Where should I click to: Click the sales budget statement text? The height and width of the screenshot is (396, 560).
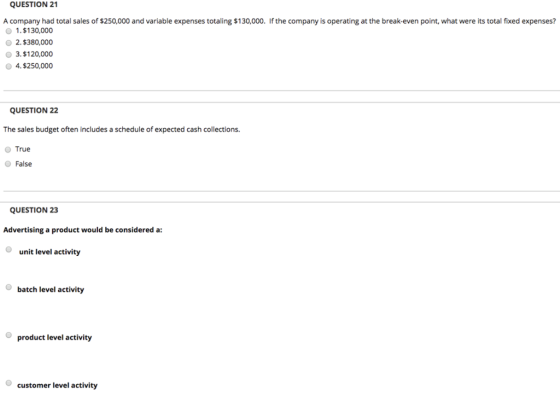tap(122, 129)
